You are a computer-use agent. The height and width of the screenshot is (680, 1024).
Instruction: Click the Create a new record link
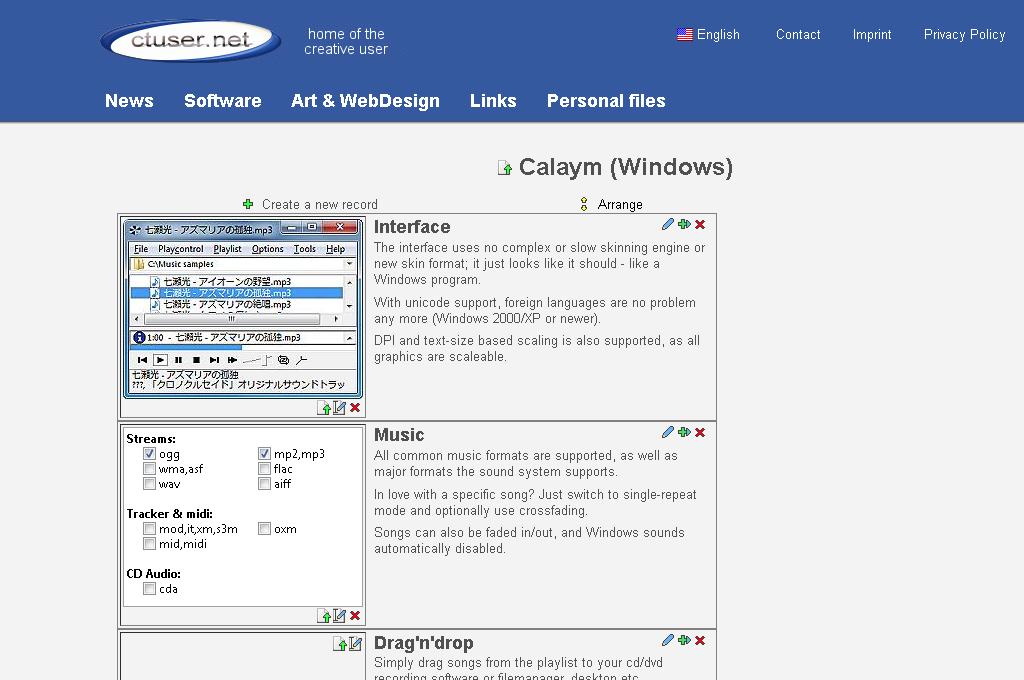(x=319, y=204)
